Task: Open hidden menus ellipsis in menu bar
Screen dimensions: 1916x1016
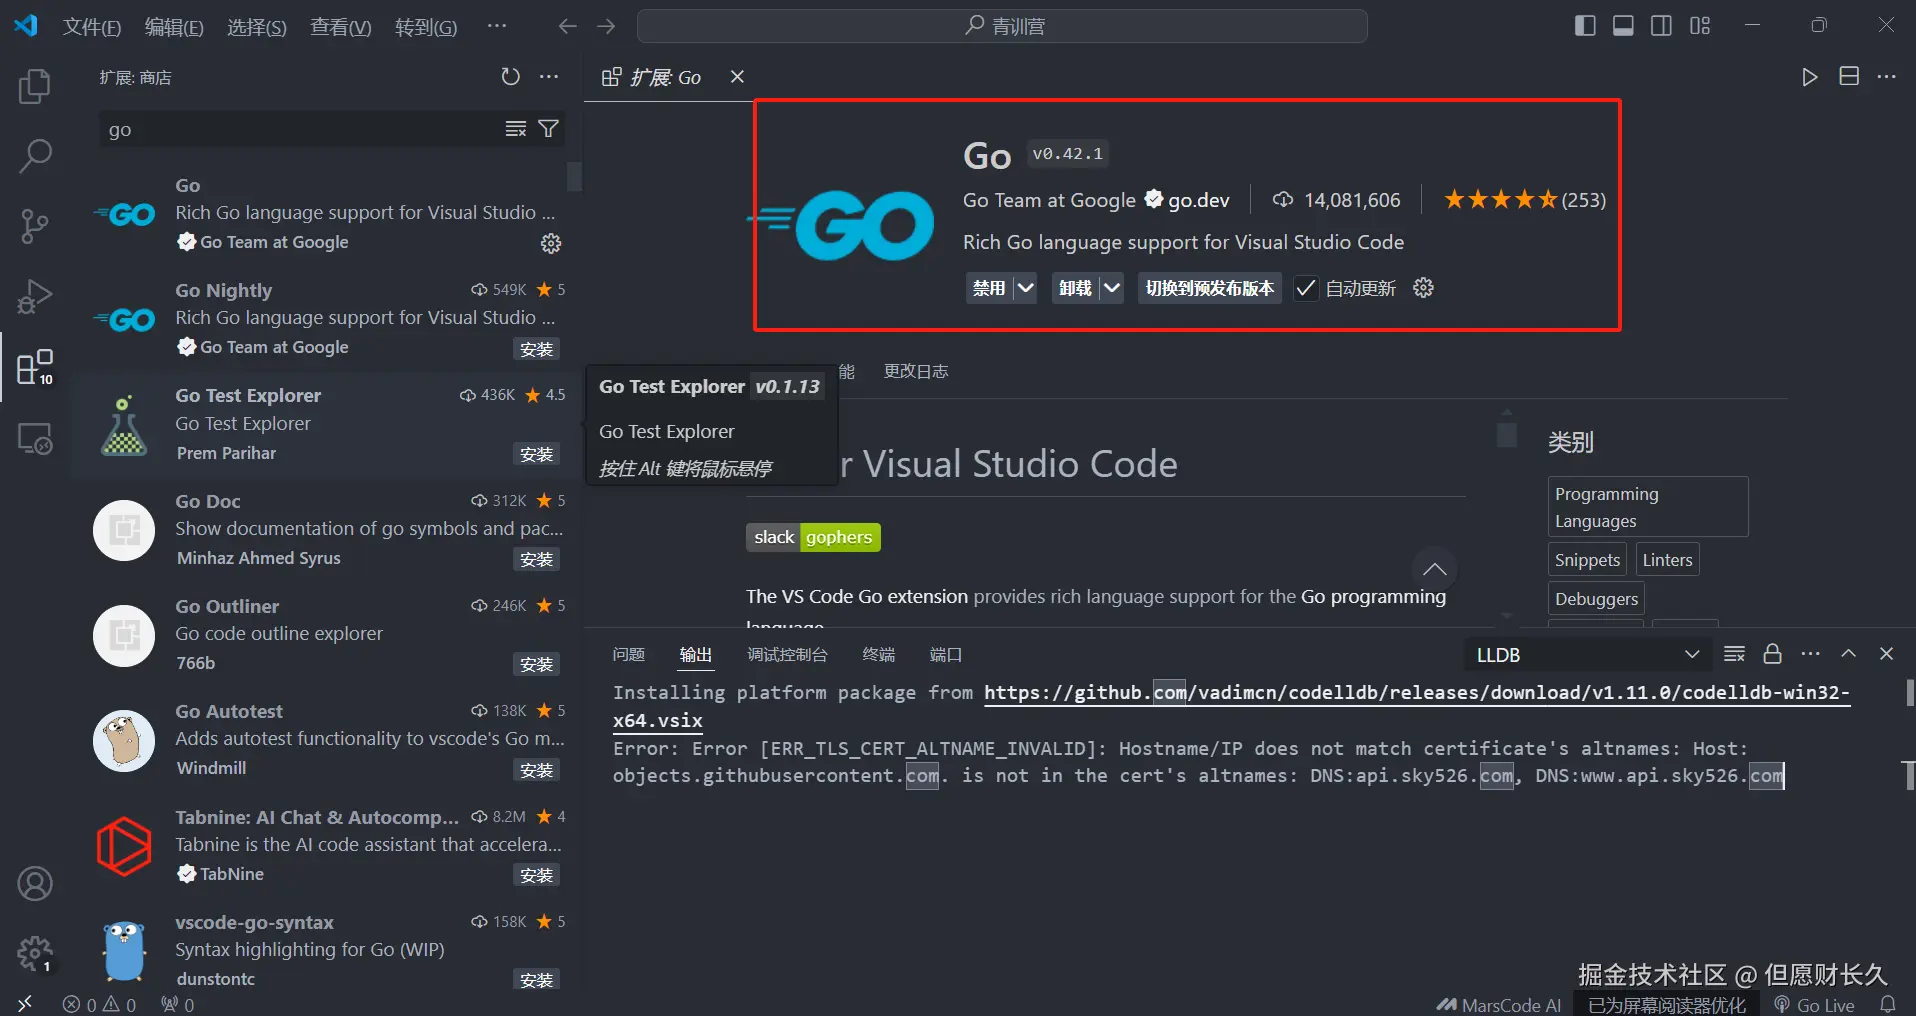Action: (x=497, y=26)
